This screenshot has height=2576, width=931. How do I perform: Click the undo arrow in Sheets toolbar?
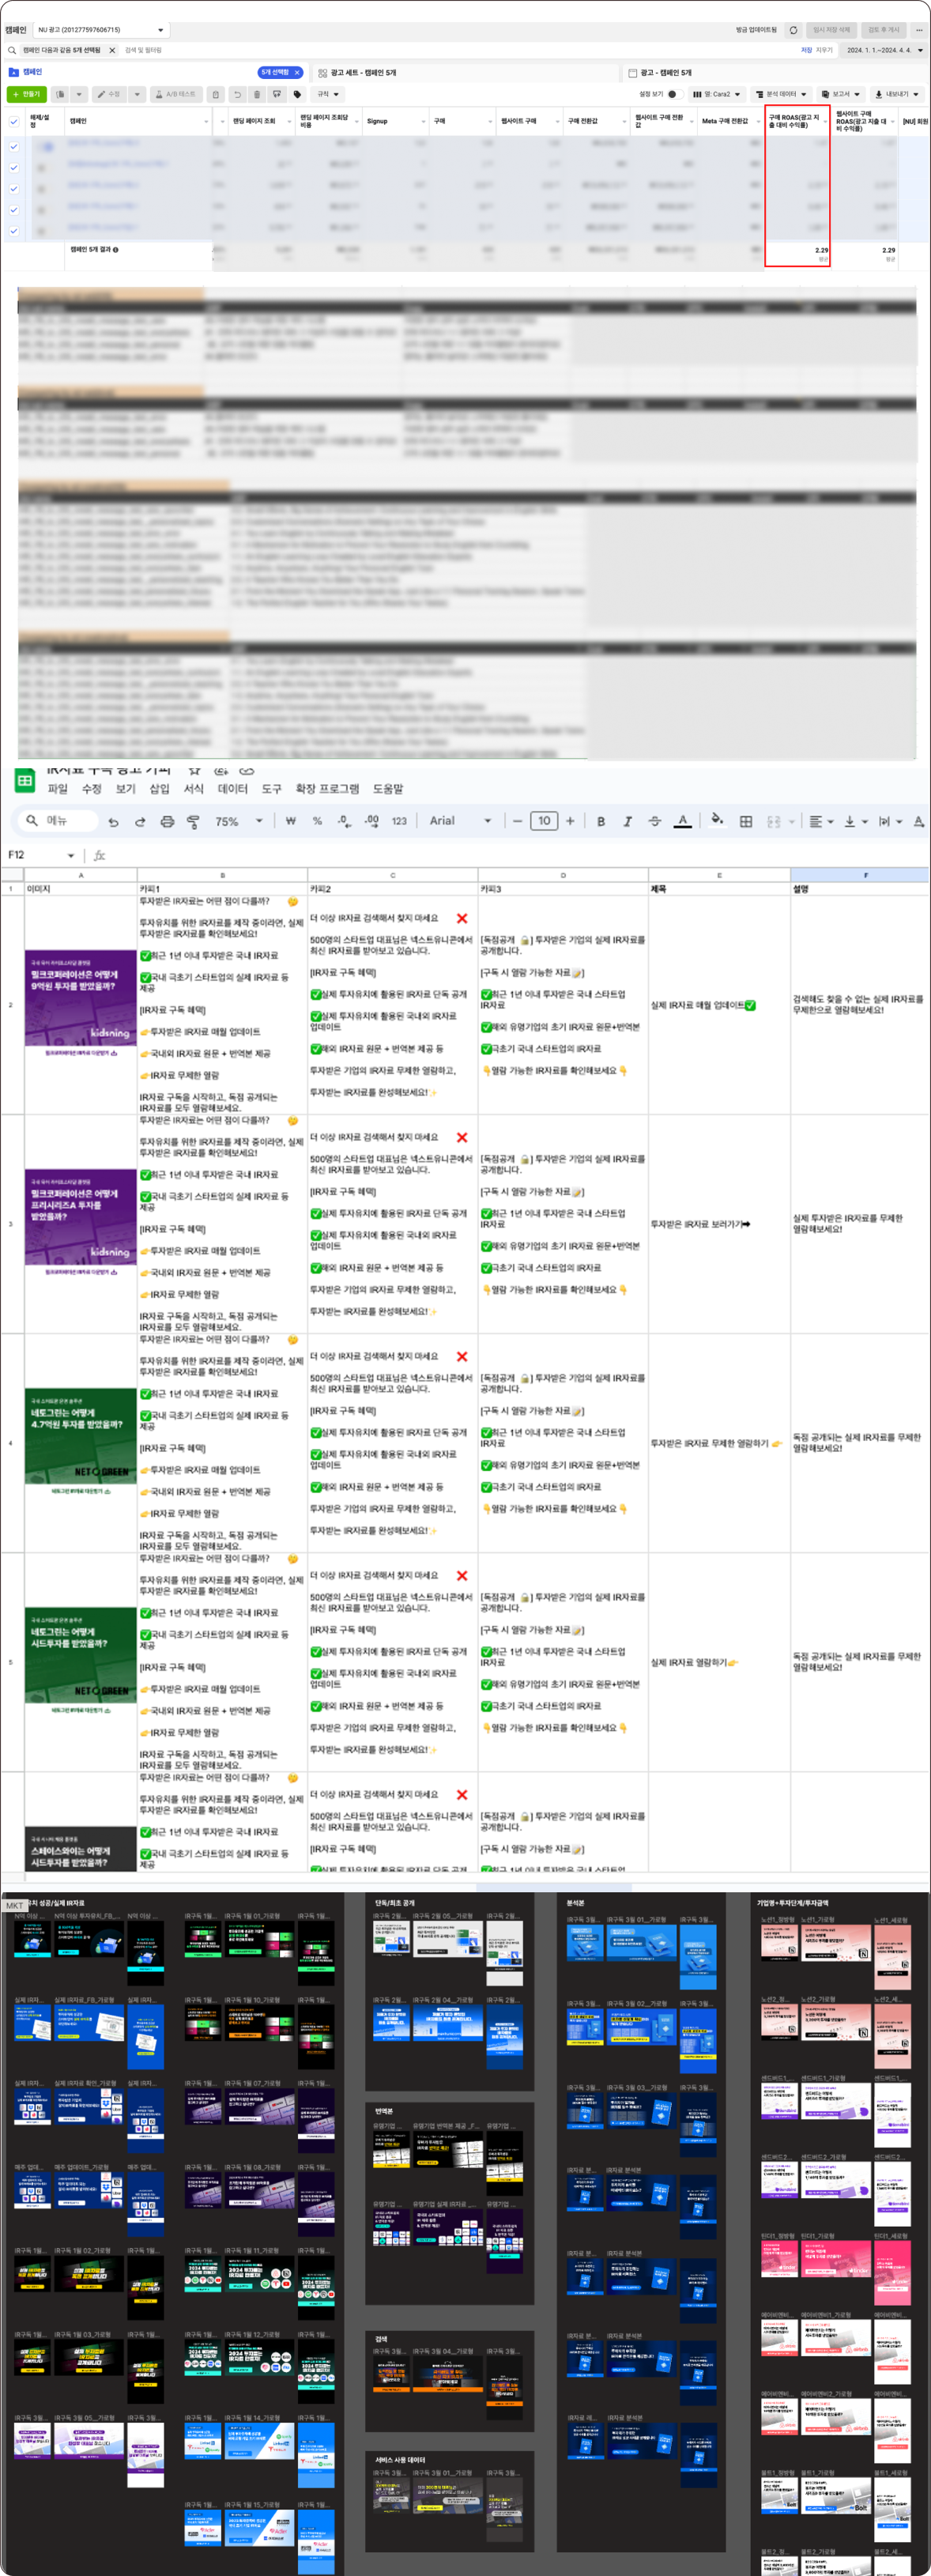coord(113,821)
